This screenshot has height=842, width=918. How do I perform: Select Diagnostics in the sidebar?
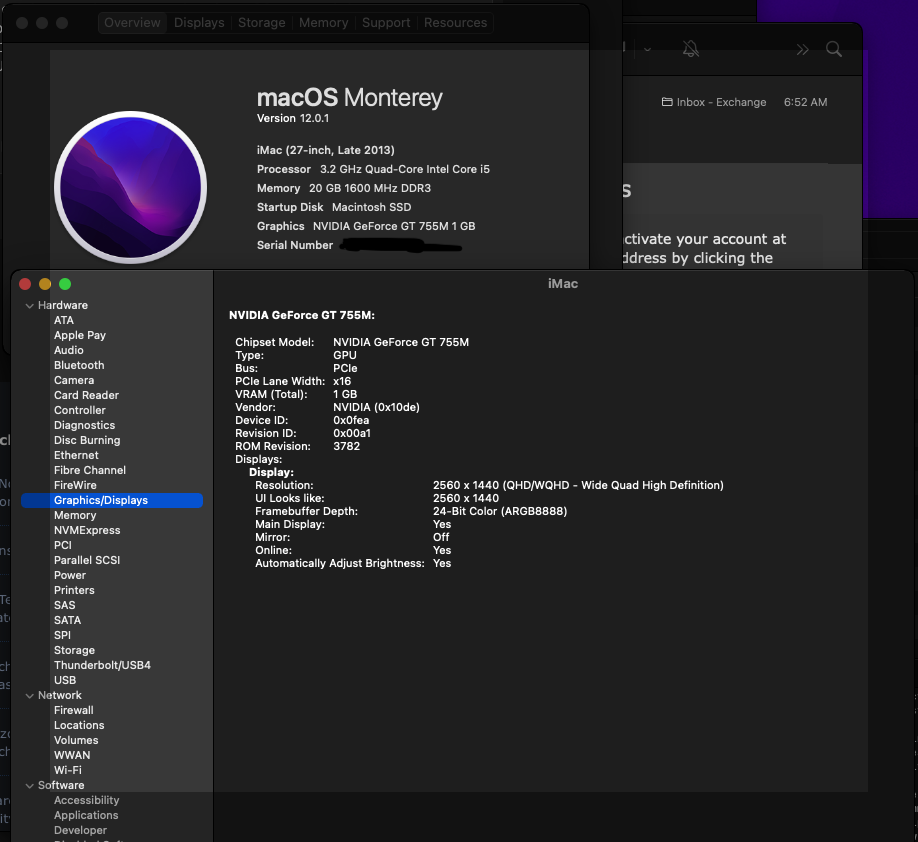pos(84,426)
